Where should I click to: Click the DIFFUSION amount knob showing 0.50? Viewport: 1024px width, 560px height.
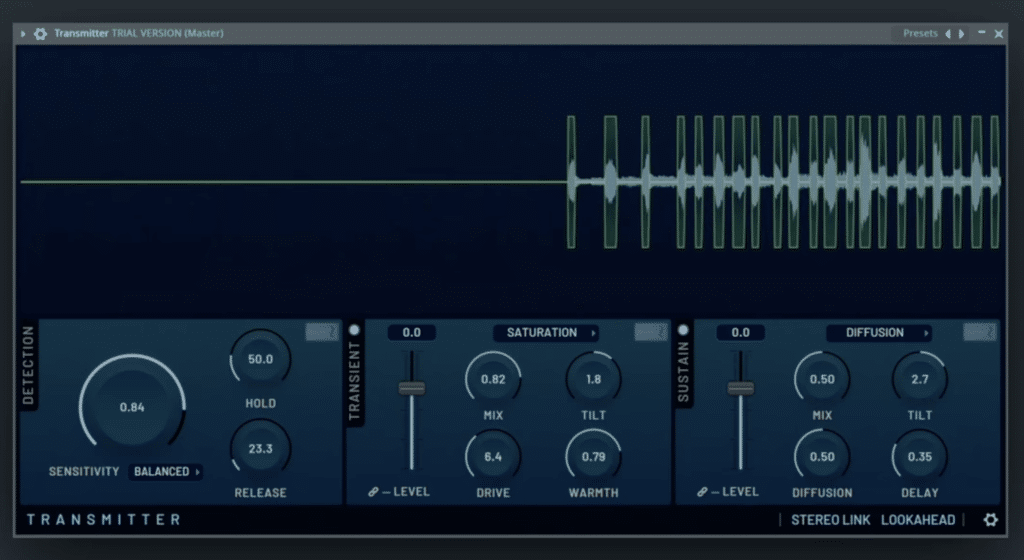coord(822,457)
